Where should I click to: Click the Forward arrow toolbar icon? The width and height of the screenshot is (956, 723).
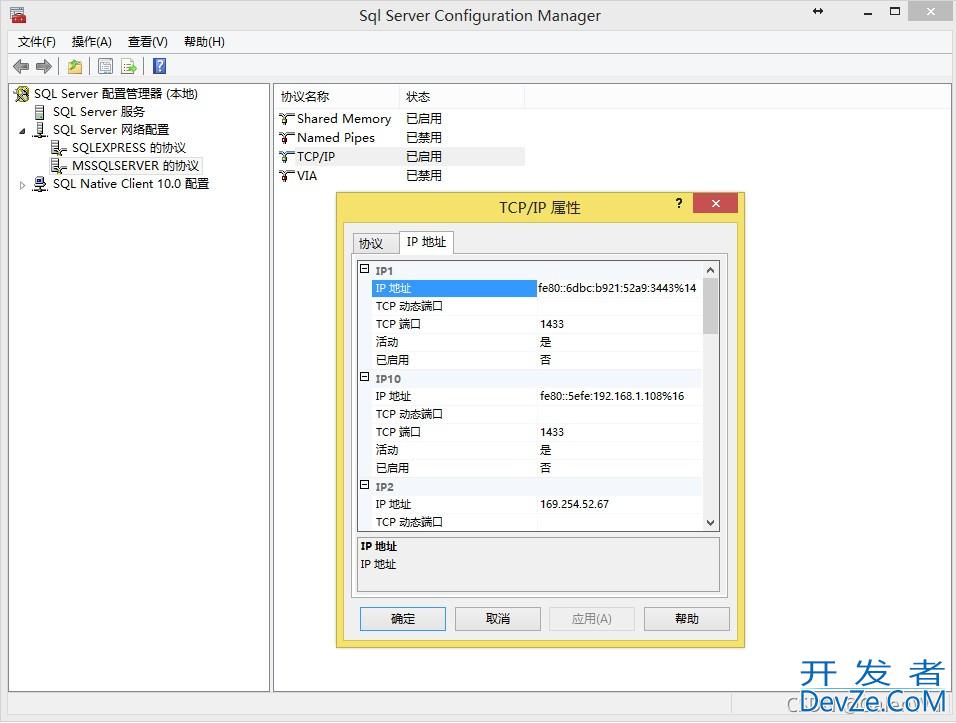(44, 66)
